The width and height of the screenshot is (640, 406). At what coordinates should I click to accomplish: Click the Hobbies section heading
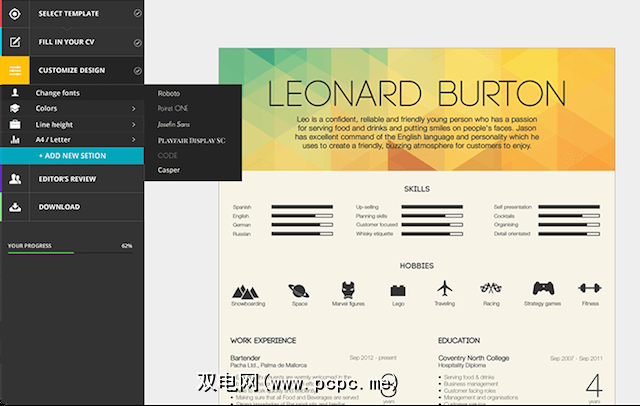click(x=417, y=266)
